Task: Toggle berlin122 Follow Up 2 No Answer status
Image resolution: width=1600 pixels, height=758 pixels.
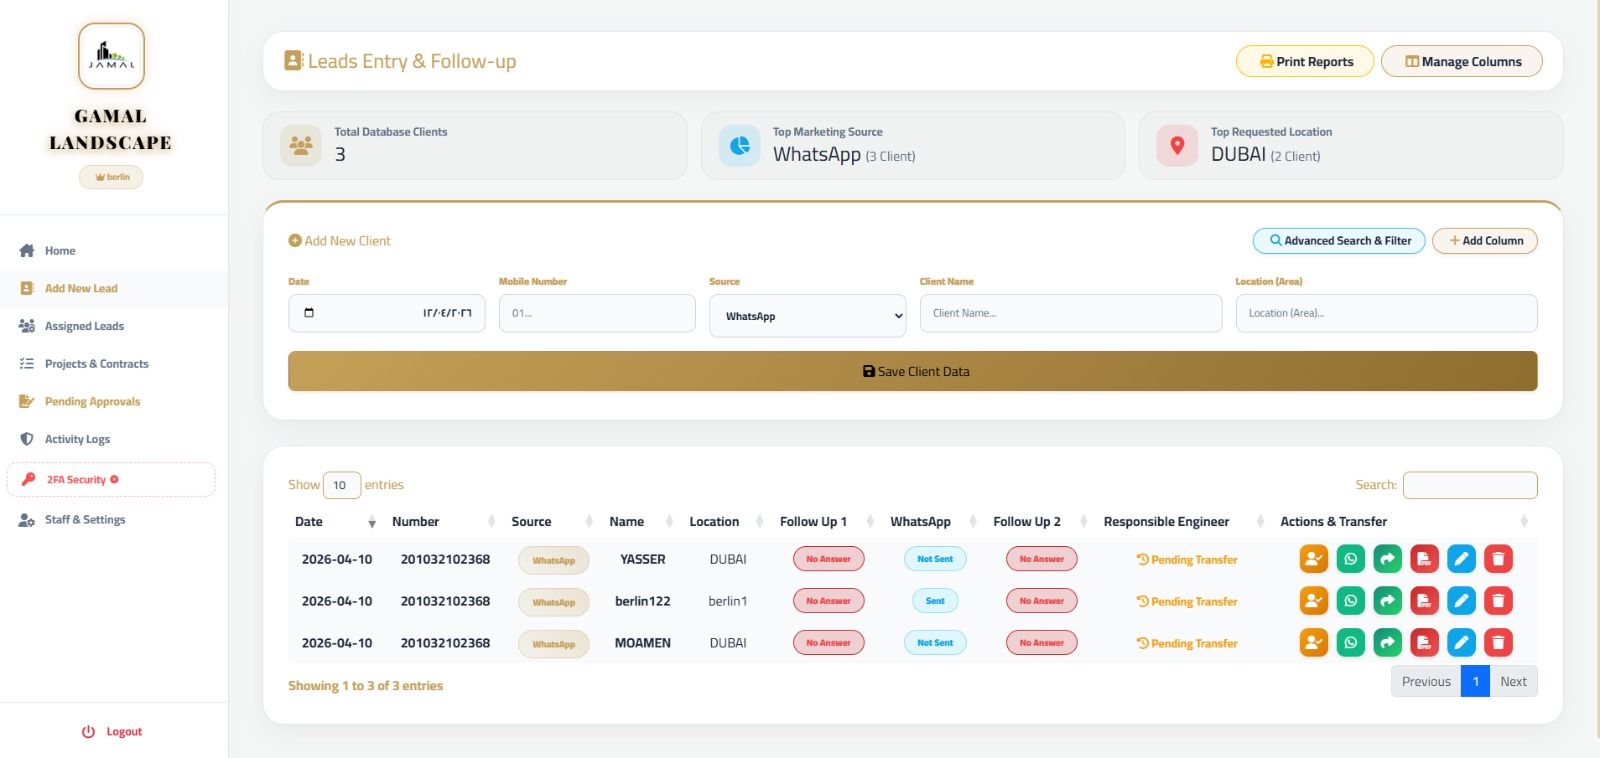Action: (x=1041, y=601)
